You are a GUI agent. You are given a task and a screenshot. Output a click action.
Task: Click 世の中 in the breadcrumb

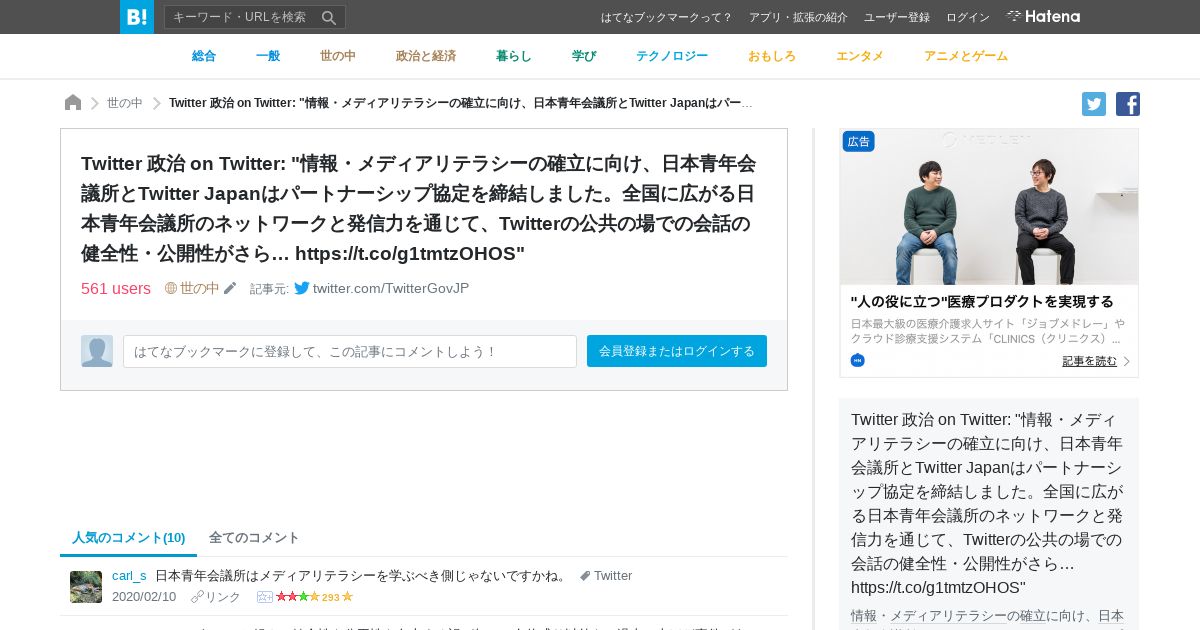125,103
